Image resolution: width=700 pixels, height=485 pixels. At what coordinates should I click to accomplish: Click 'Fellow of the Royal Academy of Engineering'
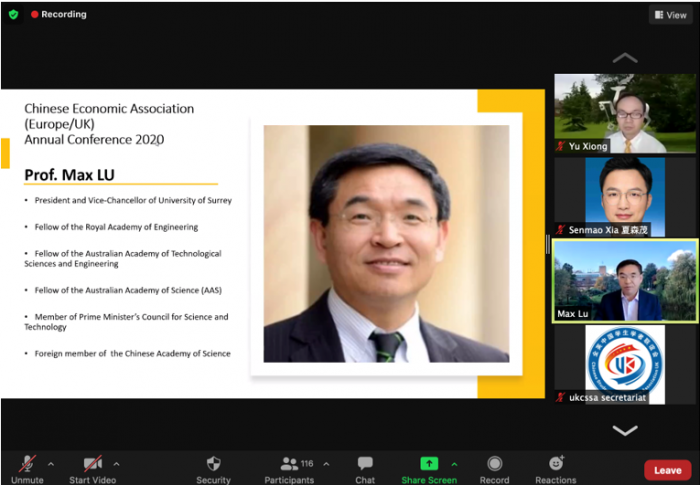point(116,227)
